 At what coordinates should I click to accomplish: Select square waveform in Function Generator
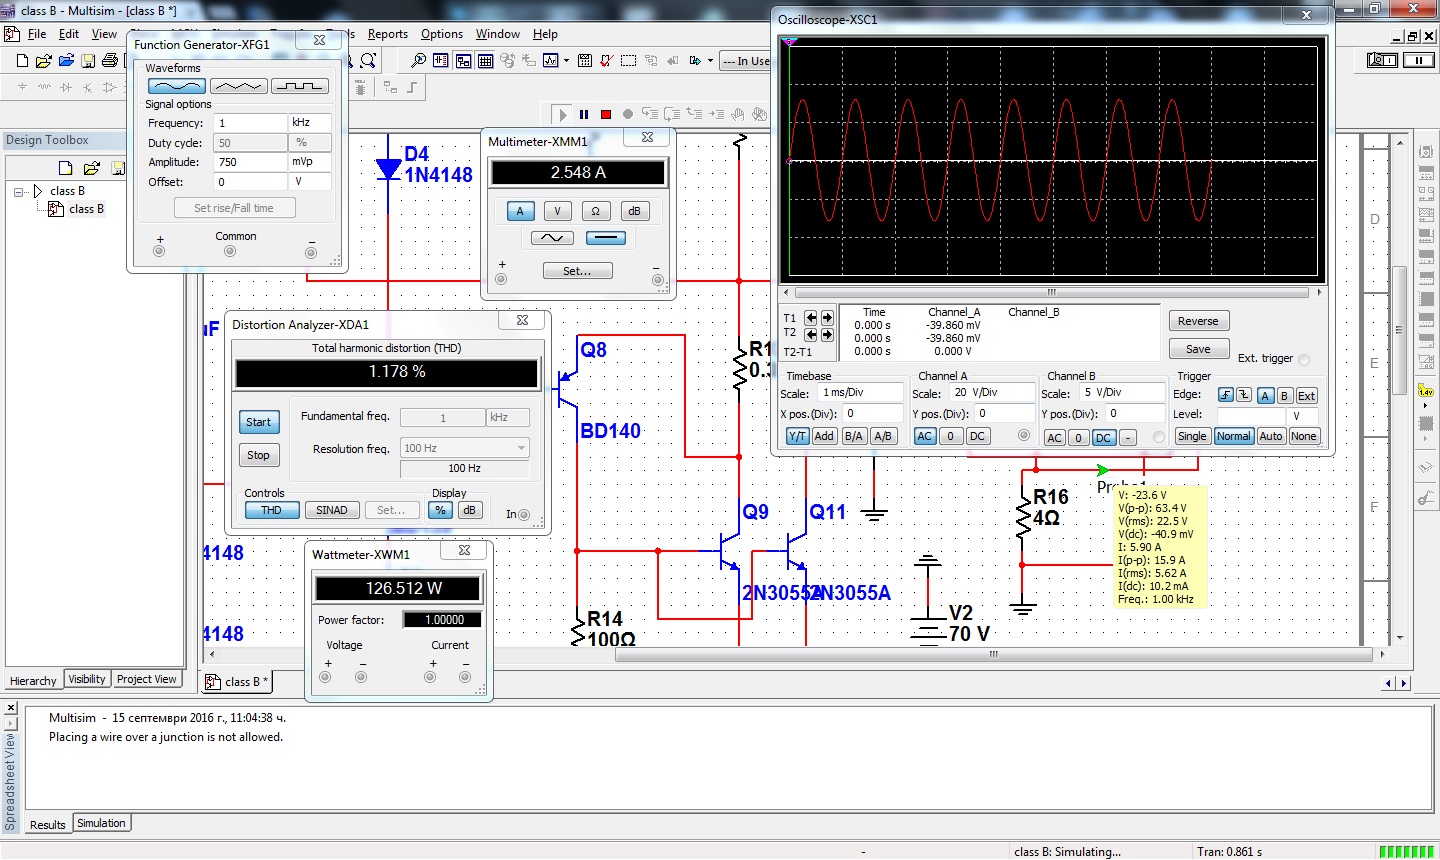pyautogui.click(x=300, y=86)
